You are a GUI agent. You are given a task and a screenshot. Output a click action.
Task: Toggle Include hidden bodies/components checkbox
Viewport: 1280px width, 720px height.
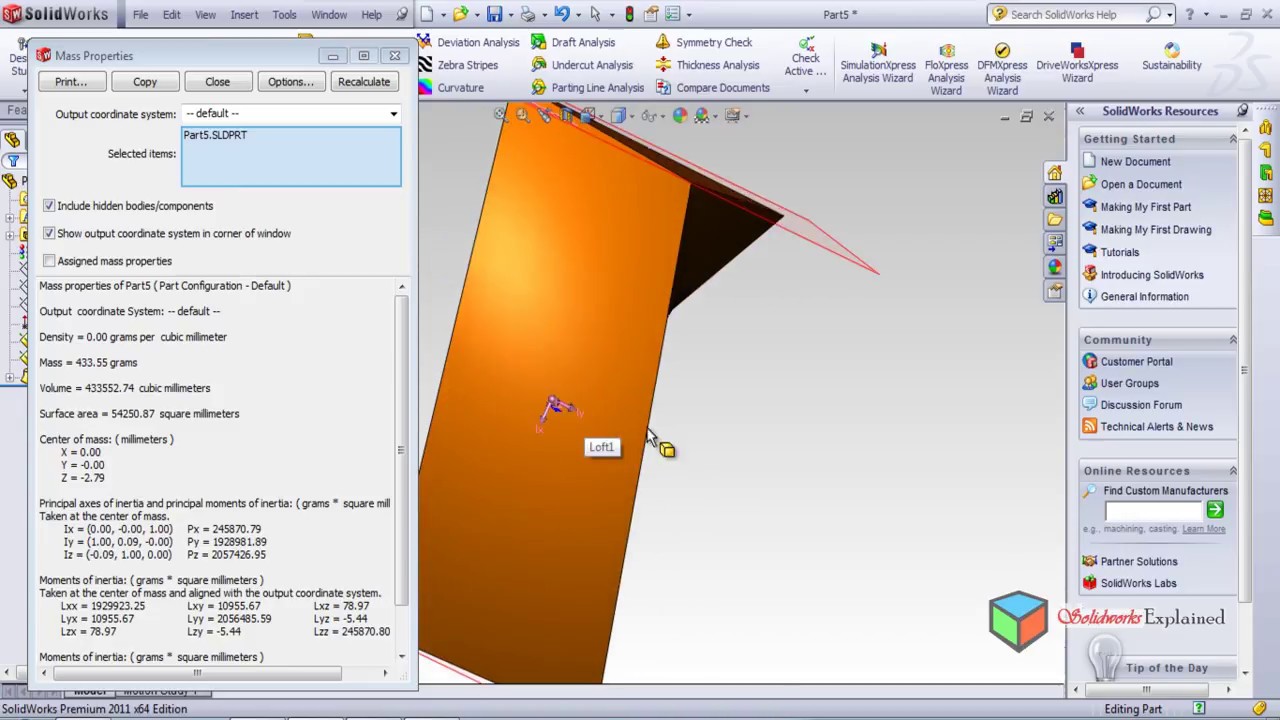click(49, 206)
